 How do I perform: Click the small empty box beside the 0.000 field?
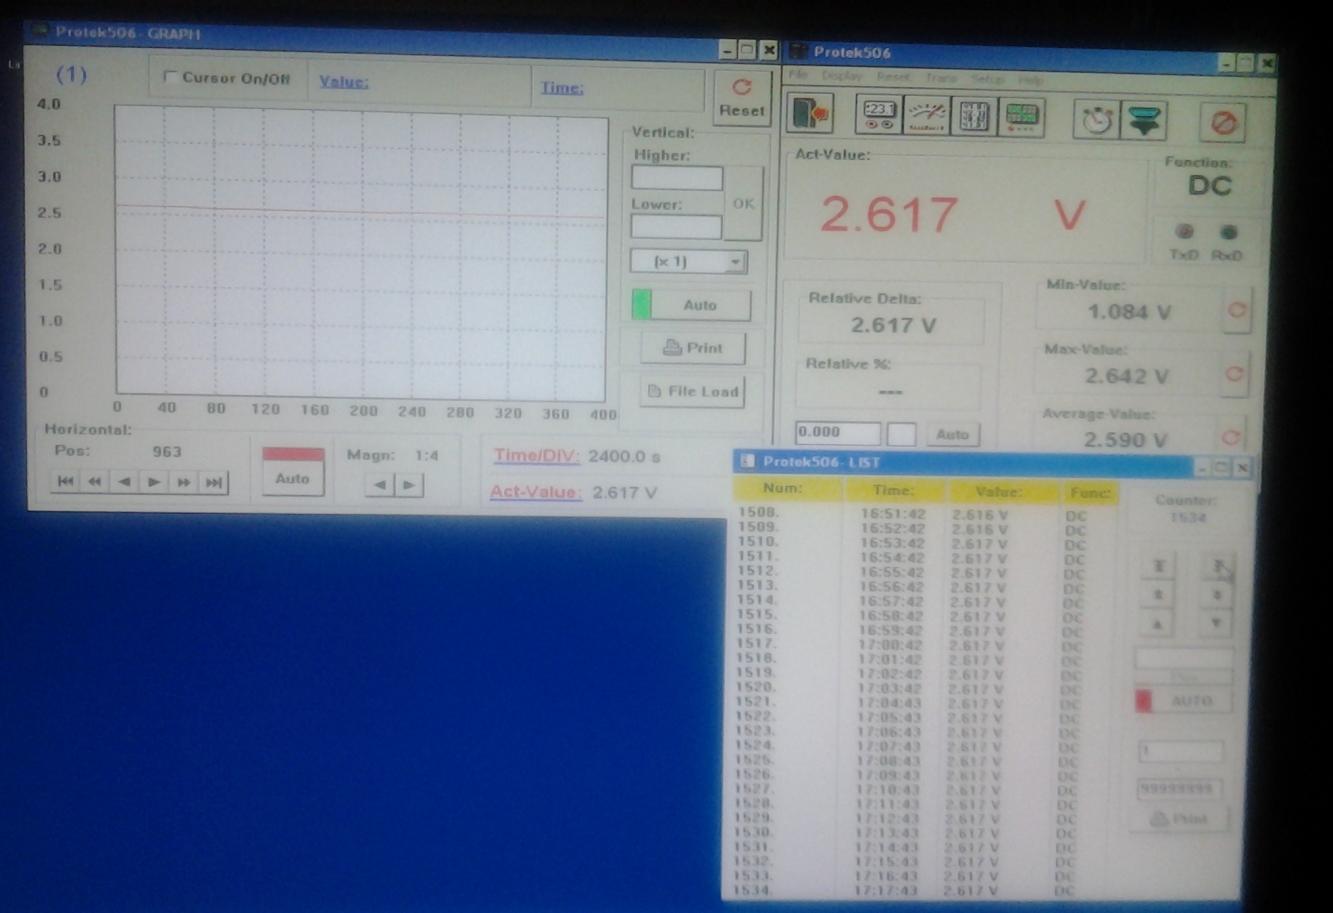(901, 434)
